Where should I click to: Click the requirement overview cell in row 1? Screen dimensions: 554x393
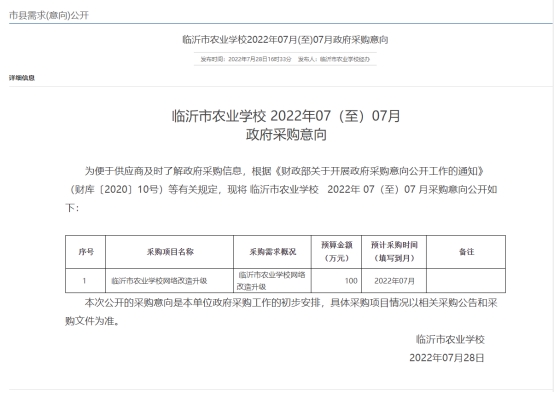[x=272, y=281]
